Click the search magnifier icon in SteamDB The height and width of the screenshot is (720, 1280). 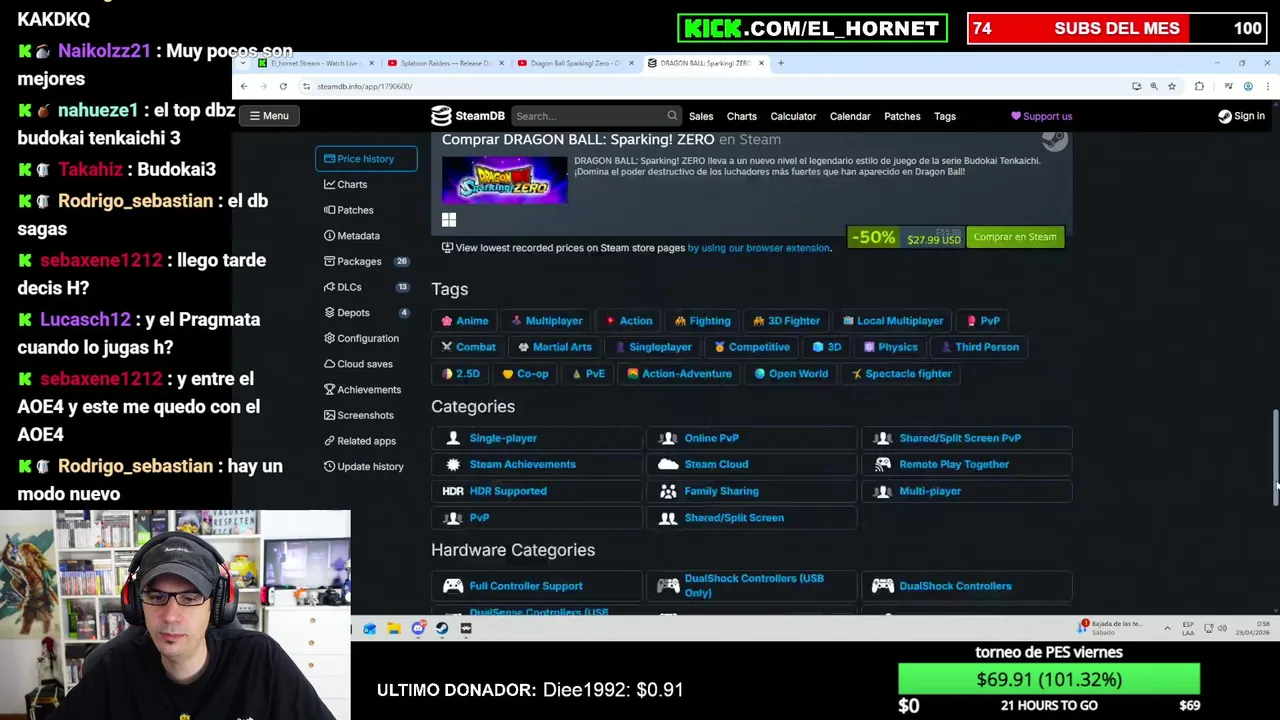(672, 116)
